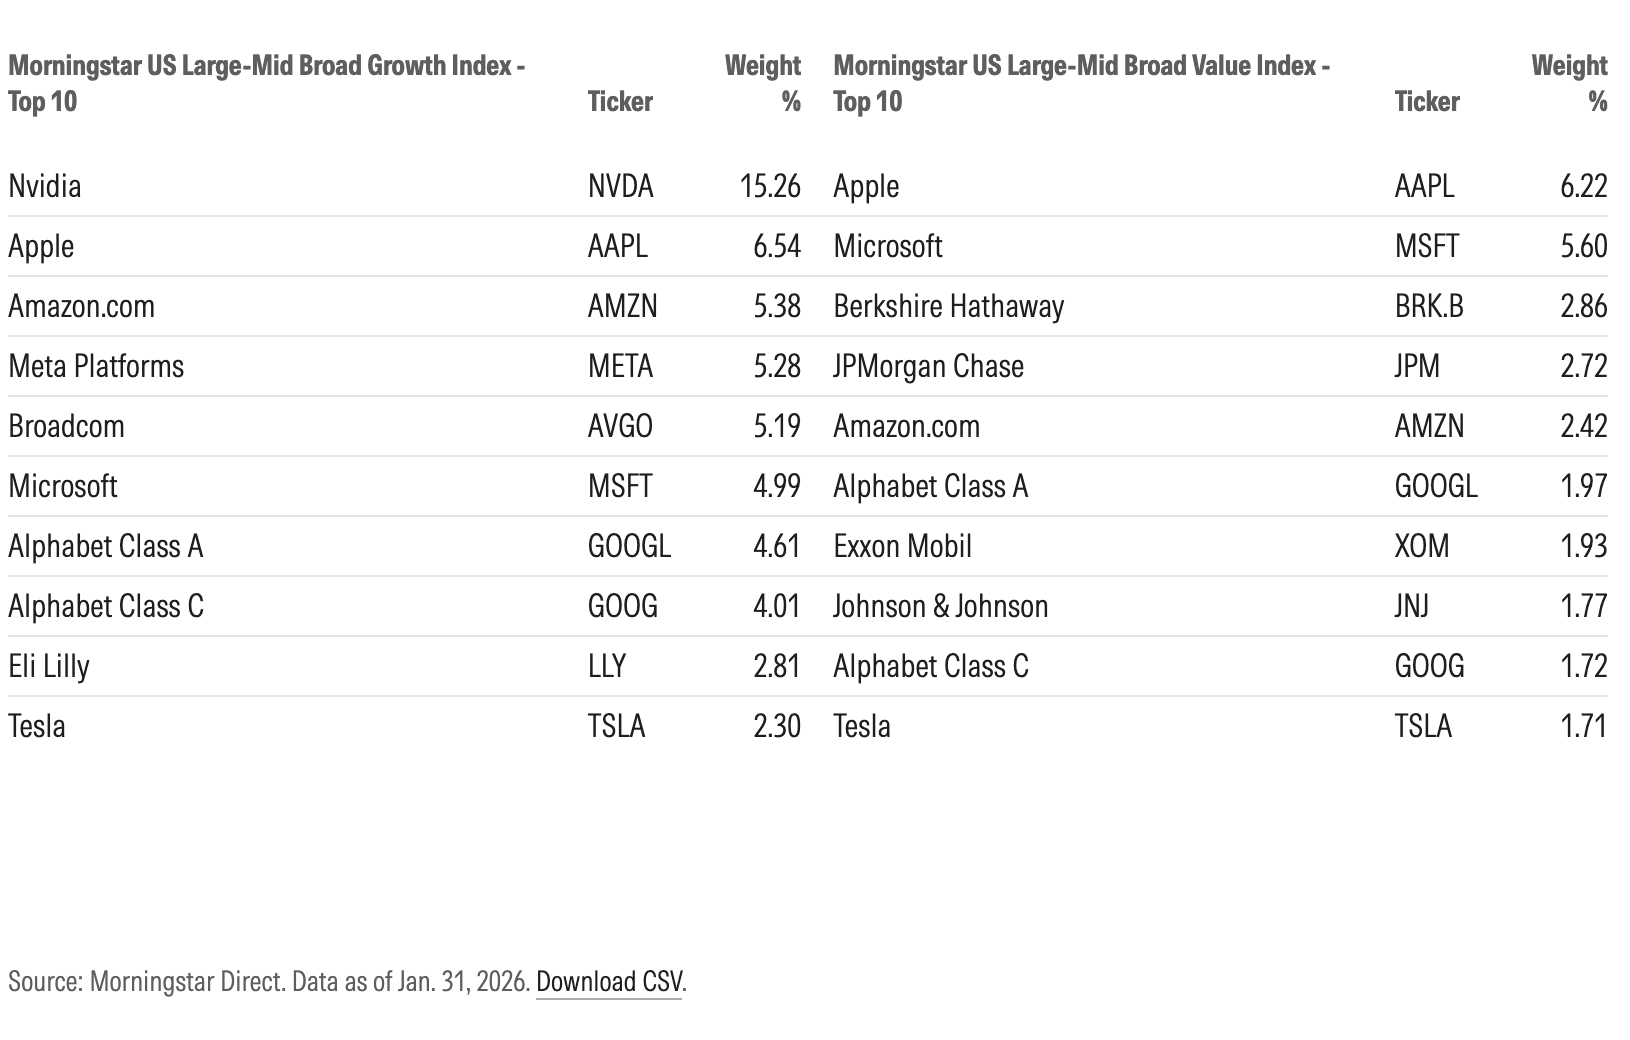This screenshot has height=1040, width=1630.
Task: Select Berkshire Hathaway in the Value table
Action: tap(948, 306)
